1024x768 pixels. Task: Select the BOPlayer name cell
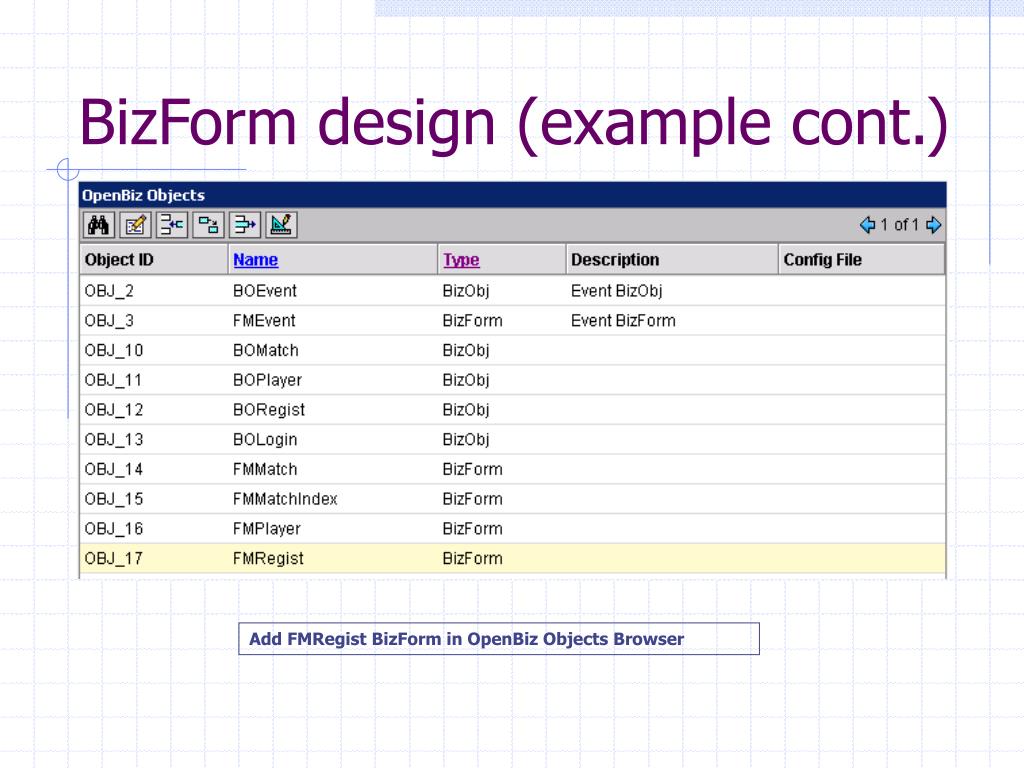267,380
